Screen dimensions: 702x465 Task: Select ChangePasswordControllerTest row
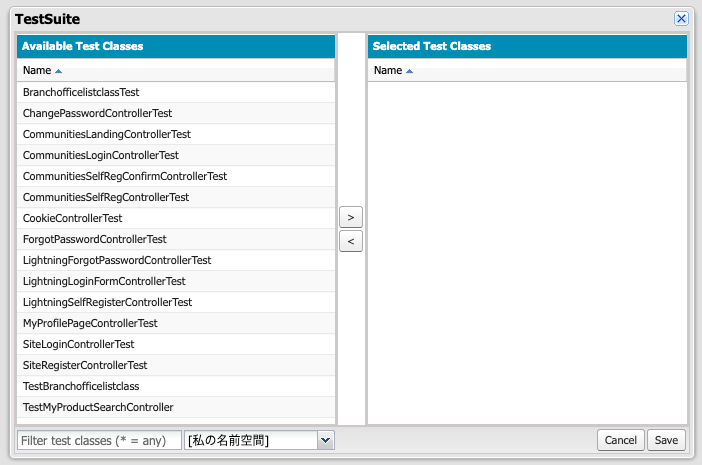point(176,113)
